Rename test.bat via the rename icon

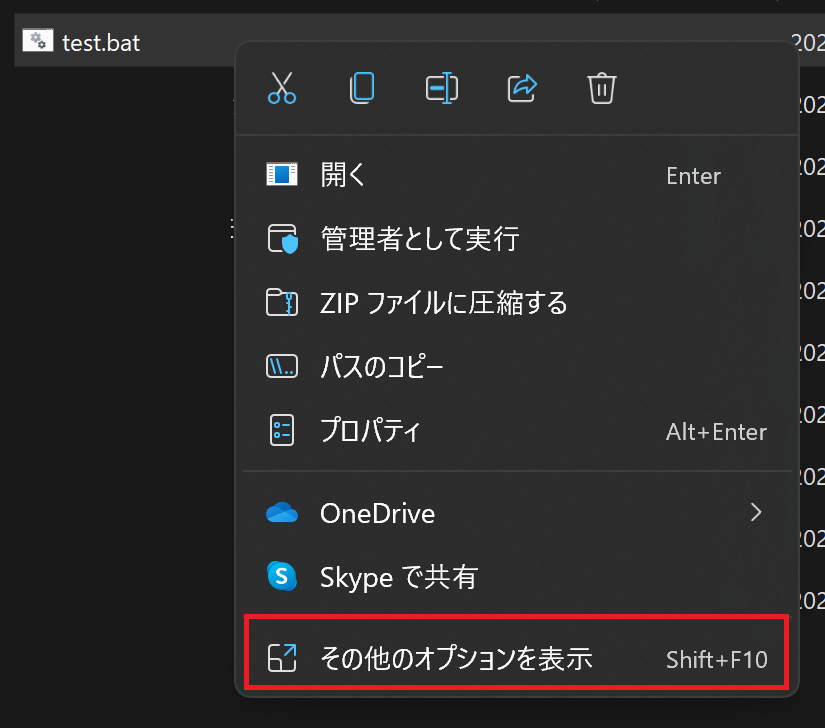click(x=442, y=88)
